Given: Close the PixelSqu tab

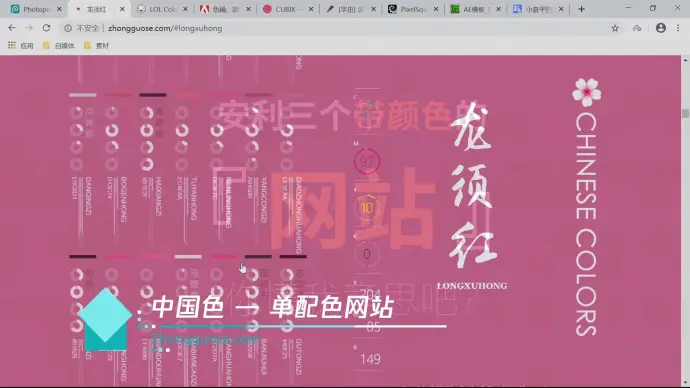Looking at the screenshot, I should [436, 9].
